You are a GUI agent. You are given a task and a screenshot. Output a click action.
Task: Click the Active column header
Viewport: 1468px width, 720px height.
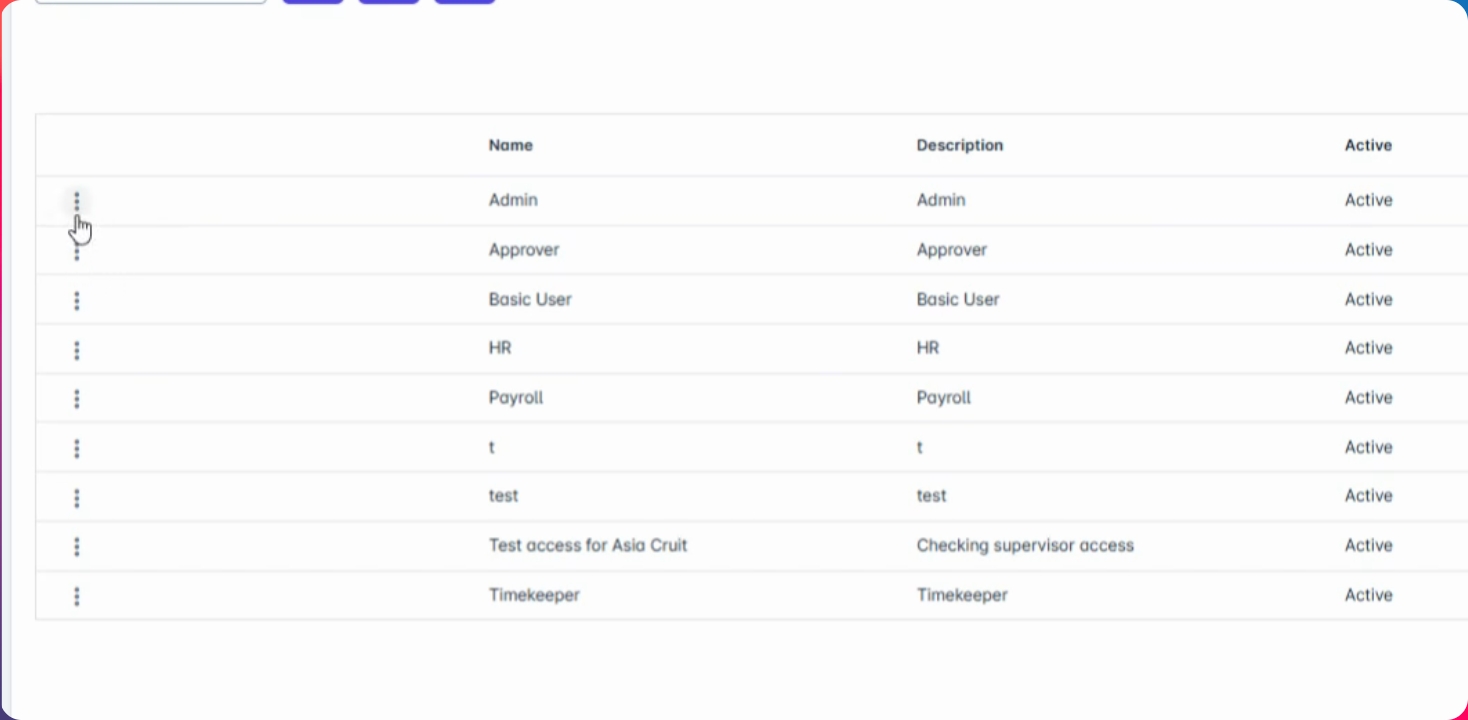1368,145
